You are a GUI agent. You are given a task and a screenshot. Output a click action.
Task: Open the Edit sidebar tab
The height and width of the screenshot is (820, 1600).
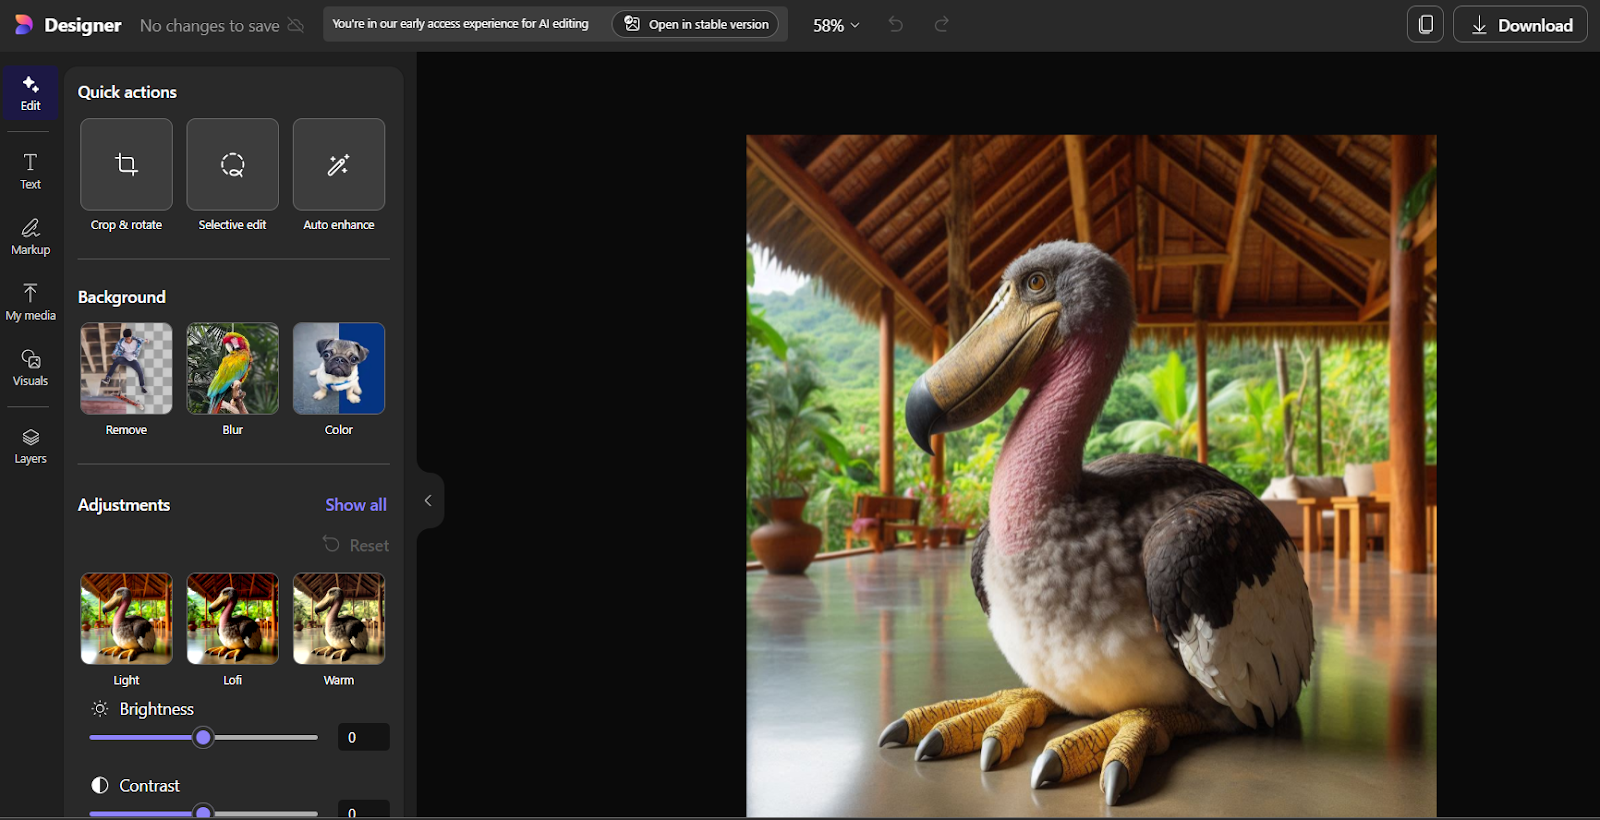click(x=30, y=93)
